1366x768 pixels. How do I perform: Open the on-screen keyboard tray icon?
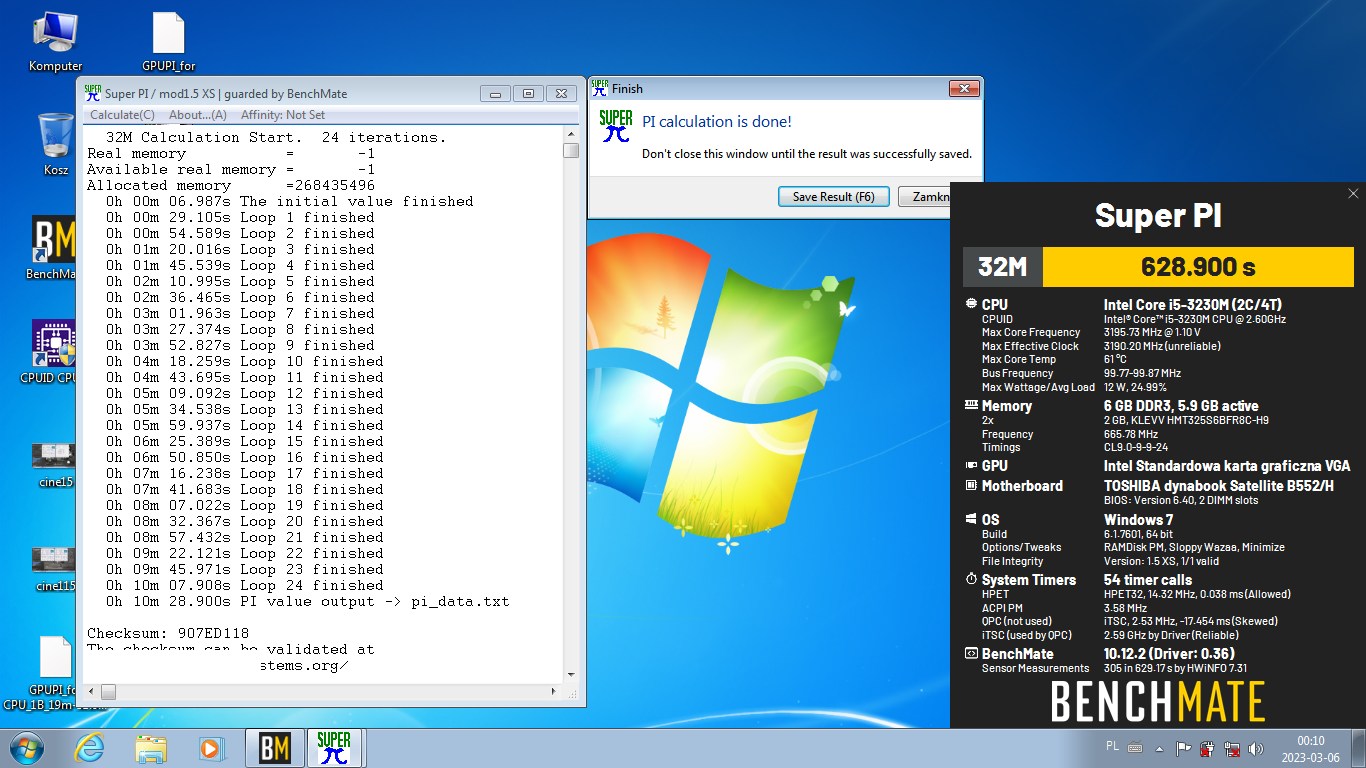[1135, 747]
